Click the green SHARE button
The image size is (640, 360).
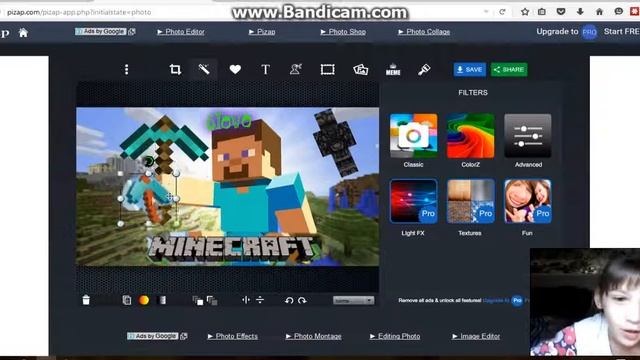click(509, 69)
